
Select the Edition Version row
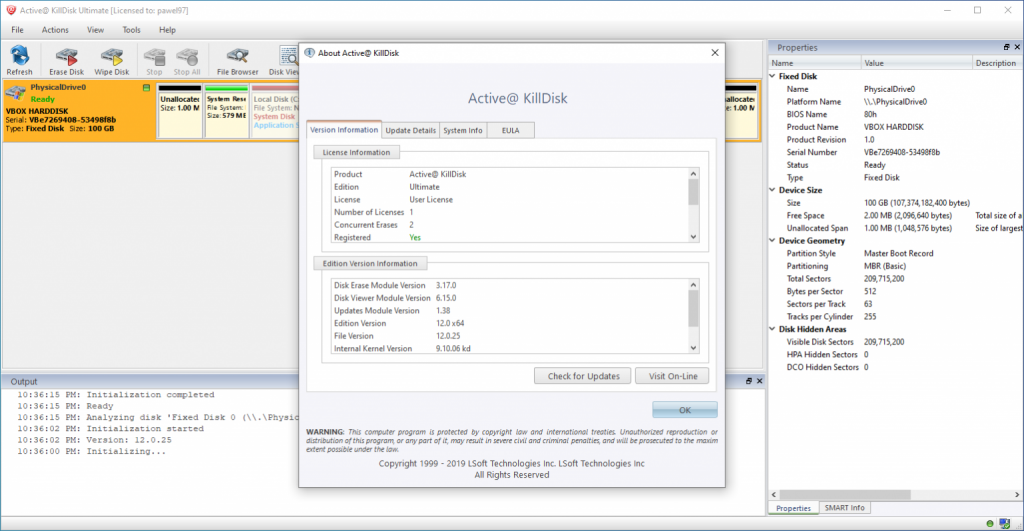pos(510,323)
